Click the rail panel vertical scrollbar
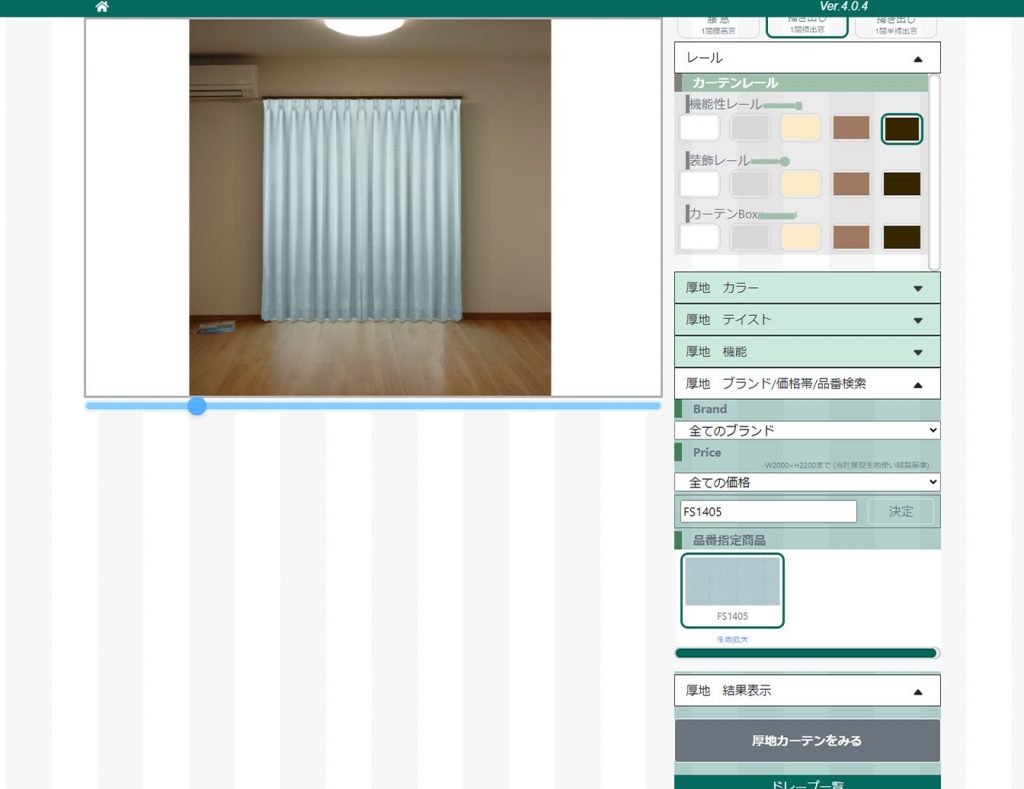Screen dimensions: 1024x789 (934, 172)
